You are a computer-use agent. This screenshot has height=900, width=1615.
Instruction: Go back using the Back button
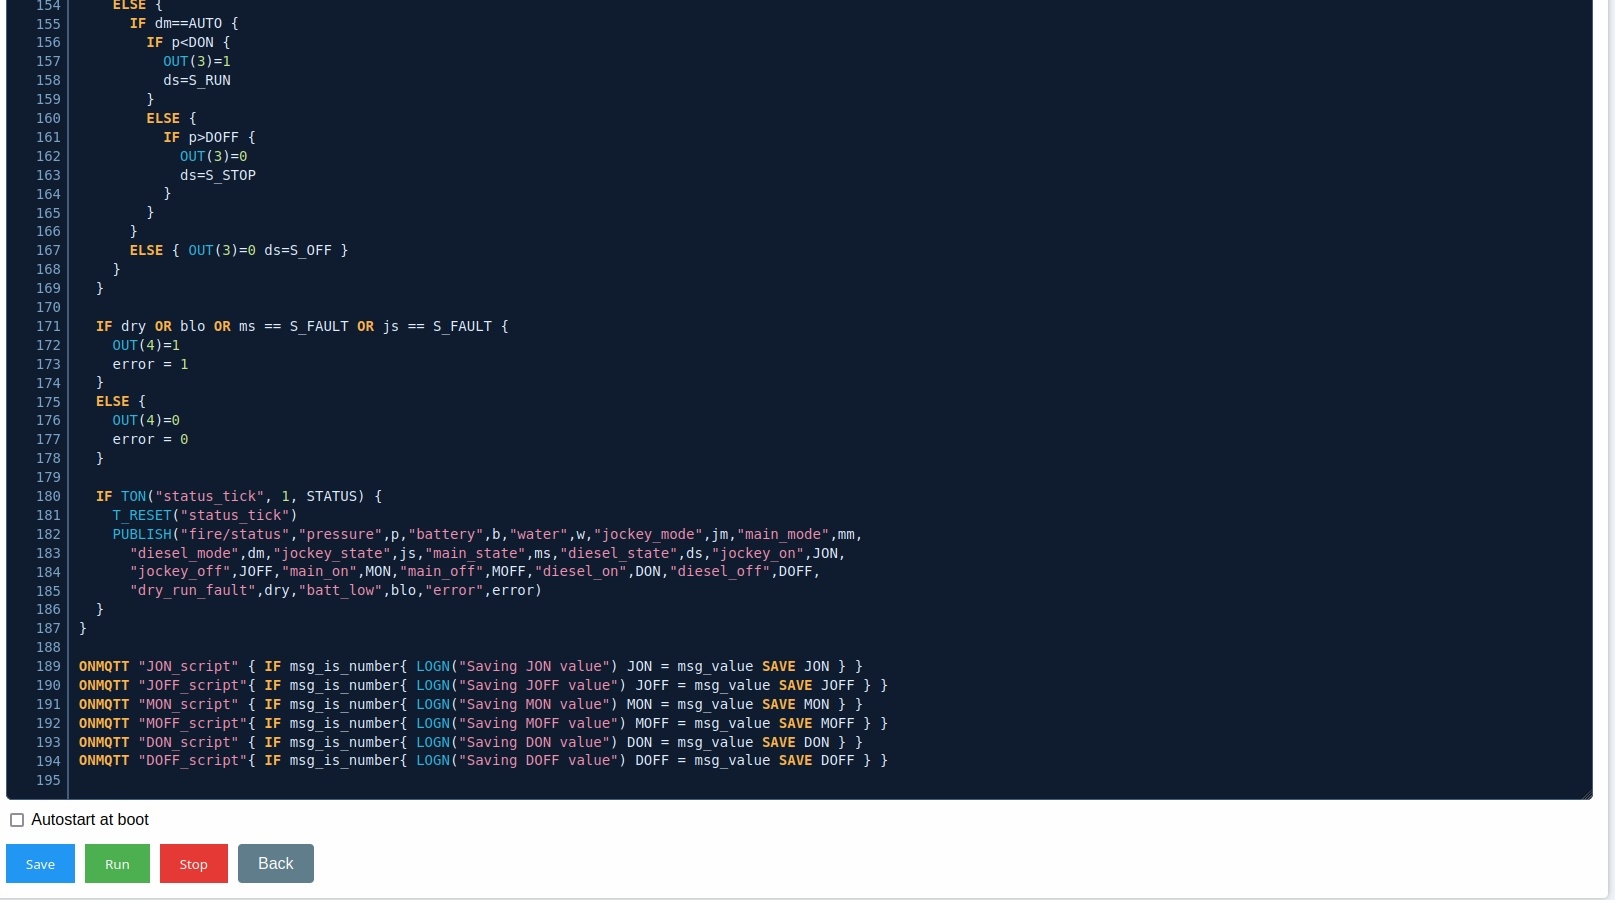coord(275,864)
